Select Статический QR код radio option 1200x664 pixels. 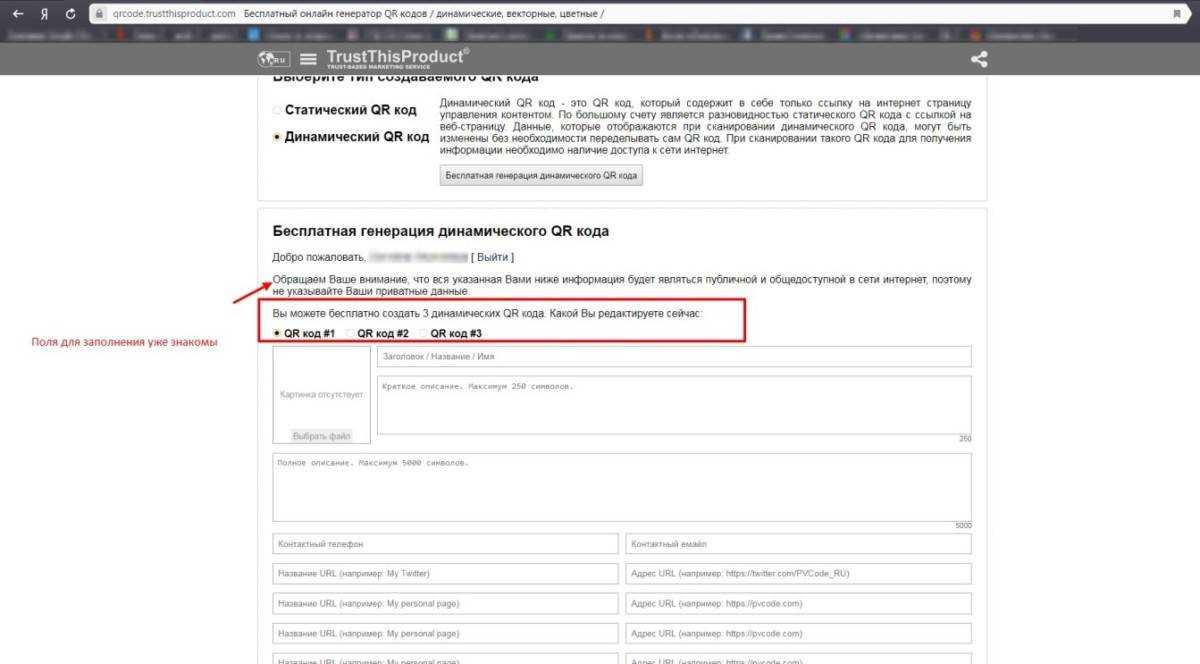pos(277,110)
